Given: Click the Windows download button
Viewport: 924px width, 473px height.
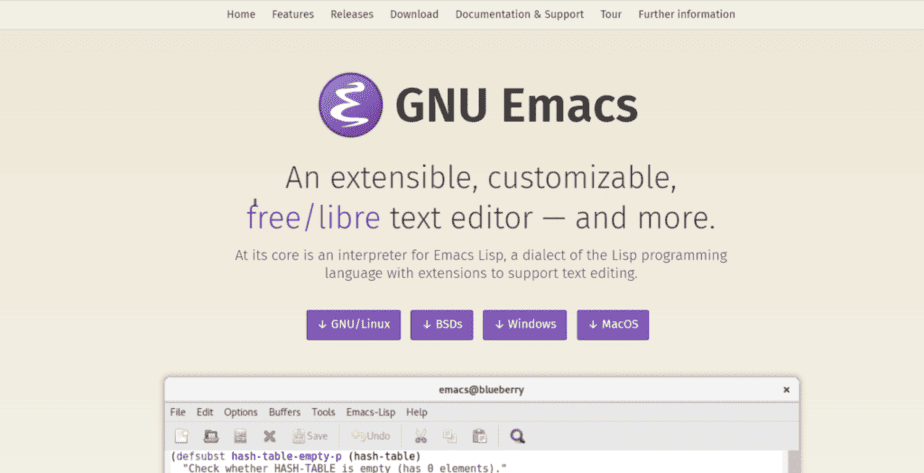Looking at the screenshot, I should (x=524, y=325).
